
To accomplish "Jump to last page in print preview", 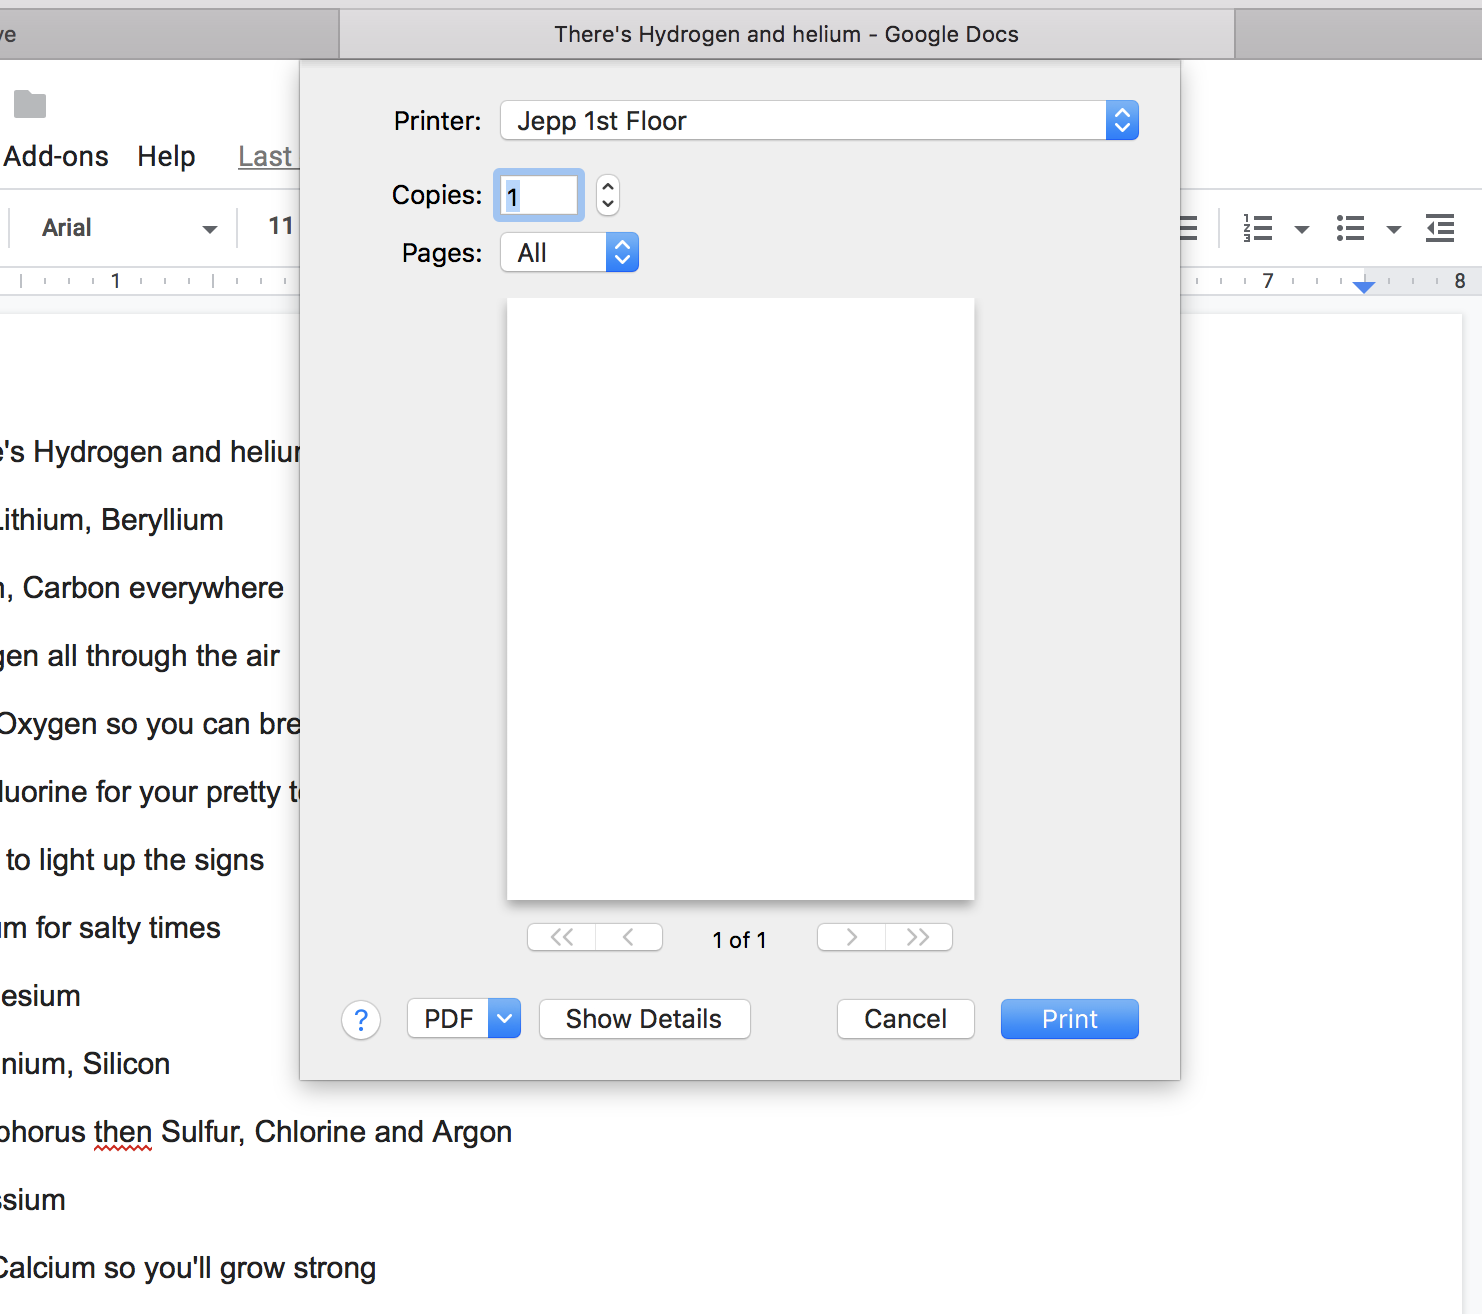I will tap(918, 937).
